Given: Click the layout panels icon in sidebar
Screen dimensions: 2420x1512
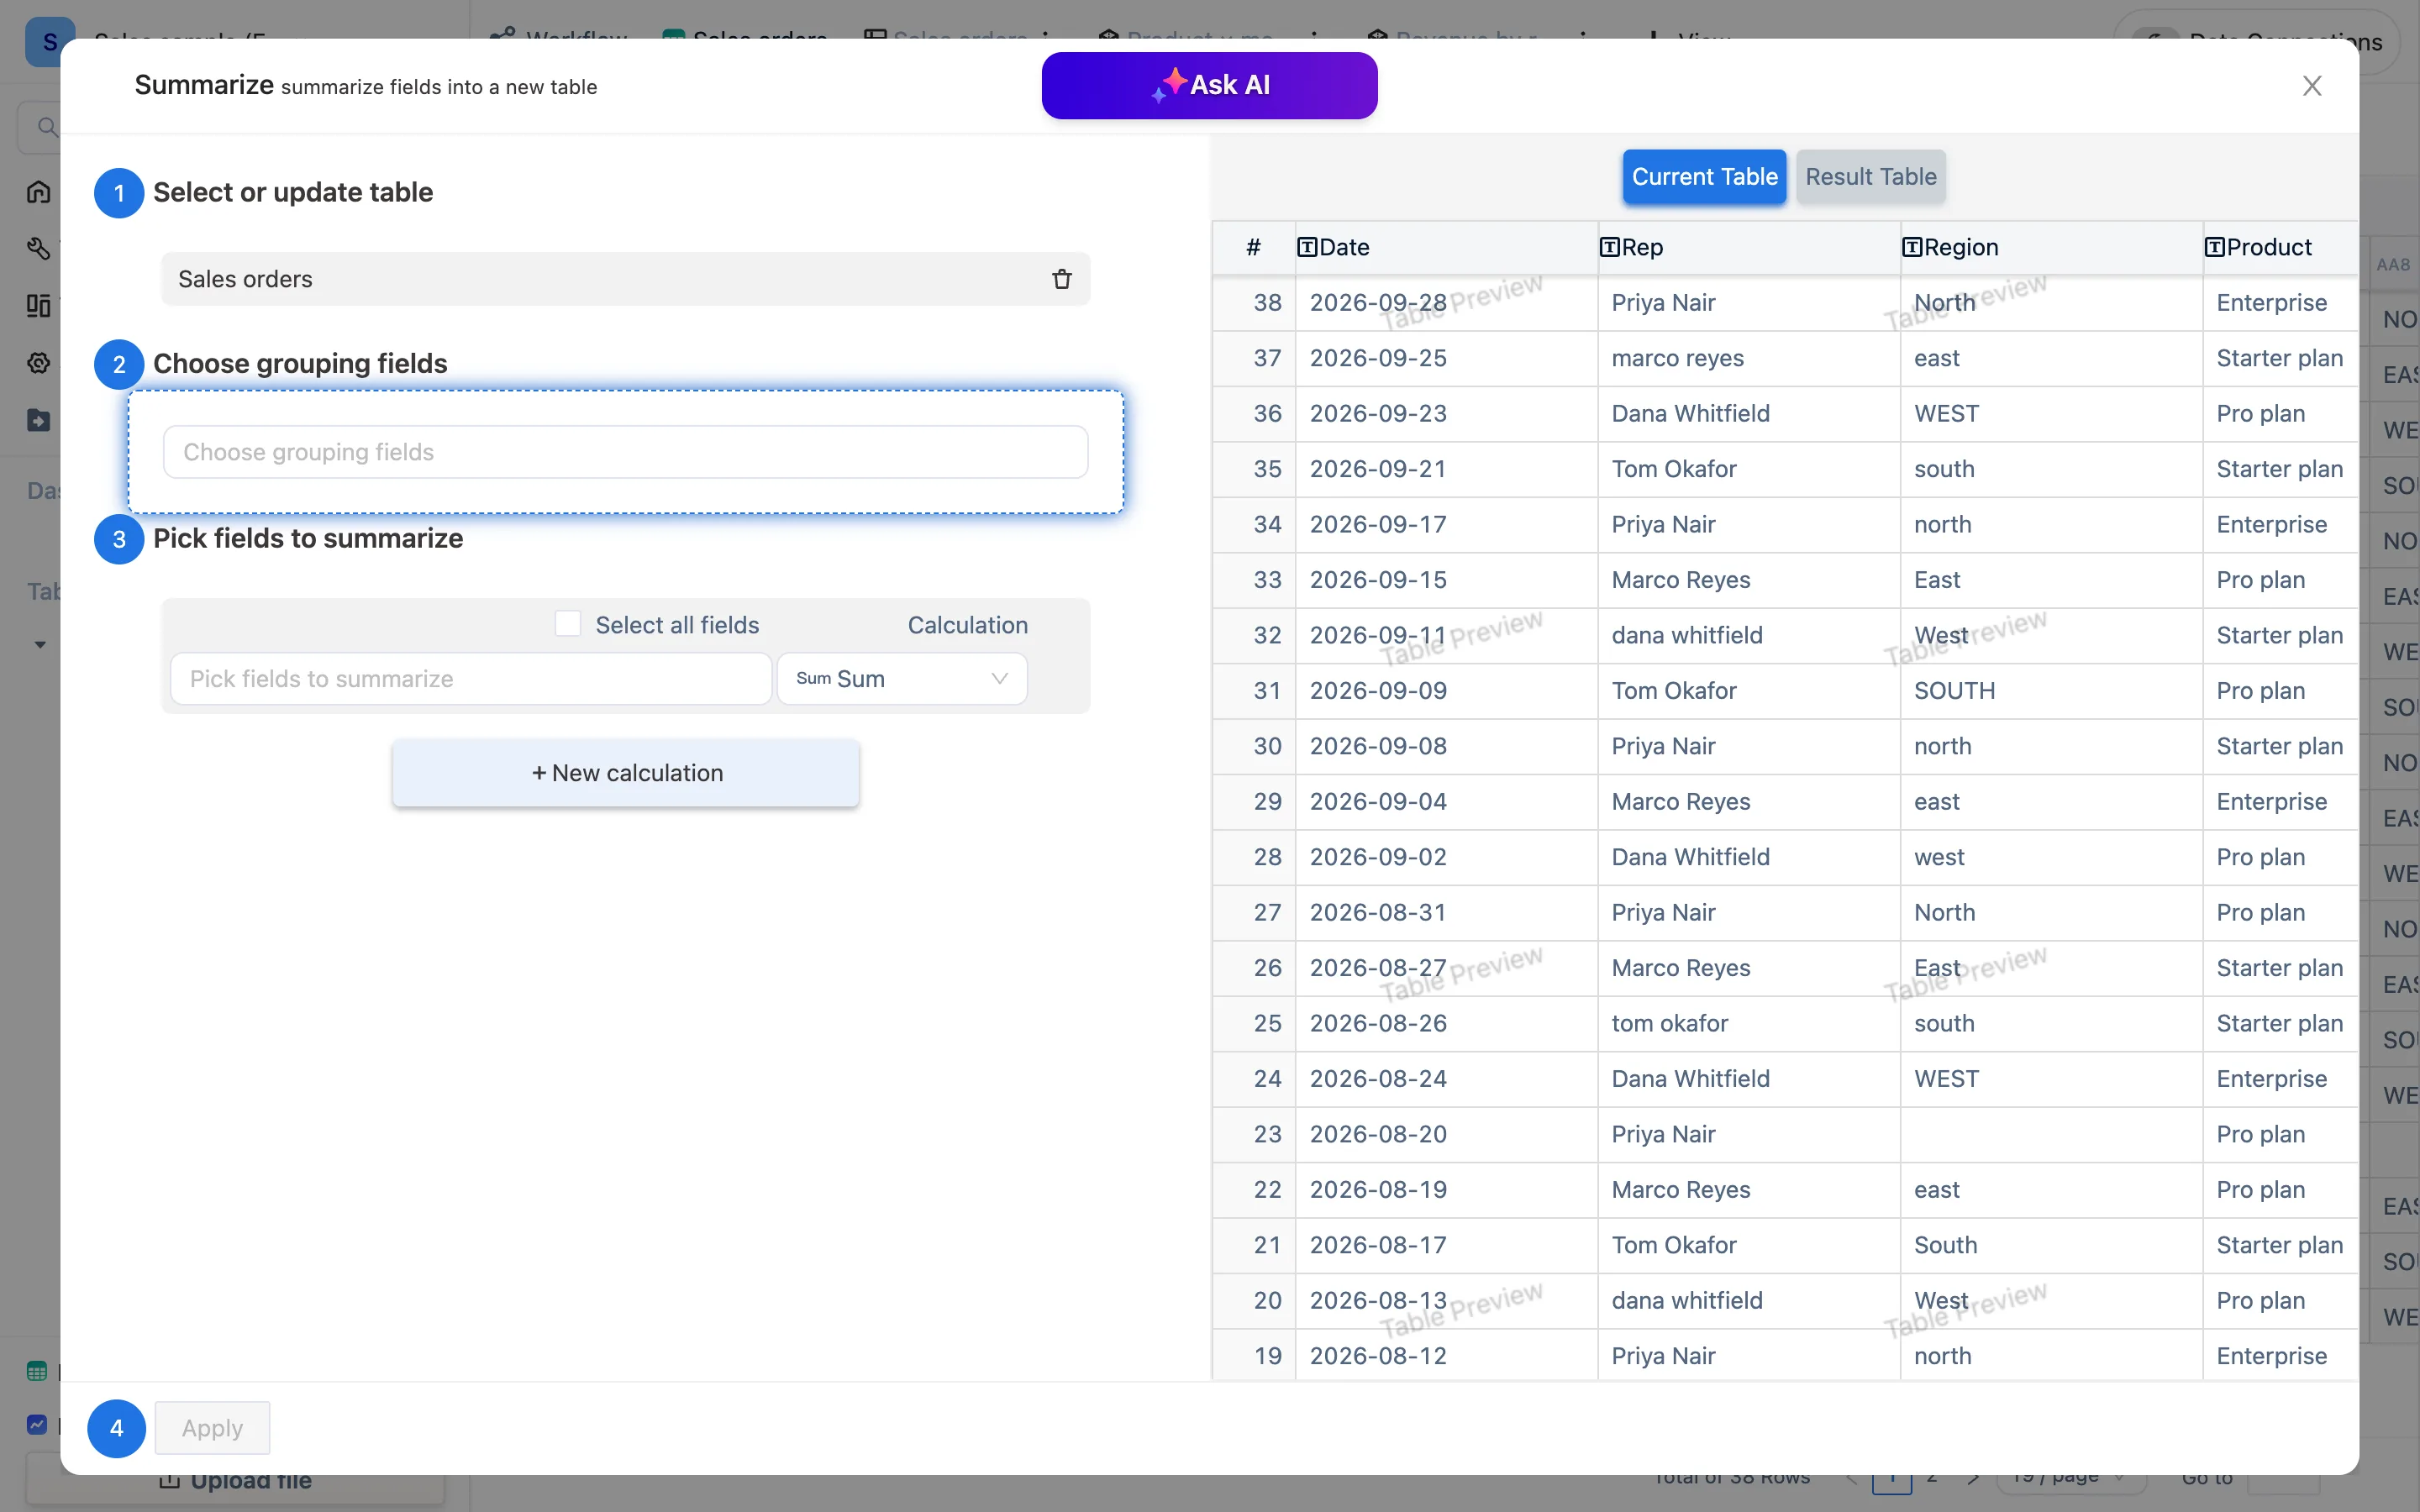Looking at the screenshot, I should [38, 305].
